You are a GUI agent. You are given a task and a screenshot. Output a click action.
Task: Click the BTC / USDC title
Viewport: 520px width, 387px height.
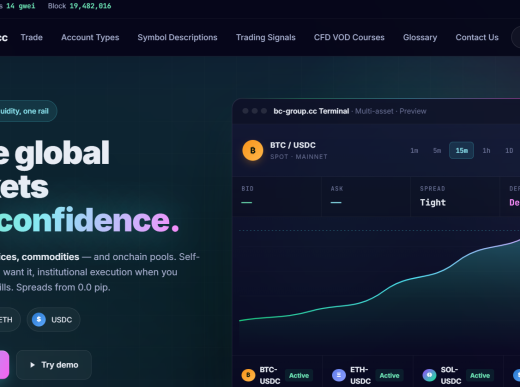pyautogui.click(x=293, y=145)
